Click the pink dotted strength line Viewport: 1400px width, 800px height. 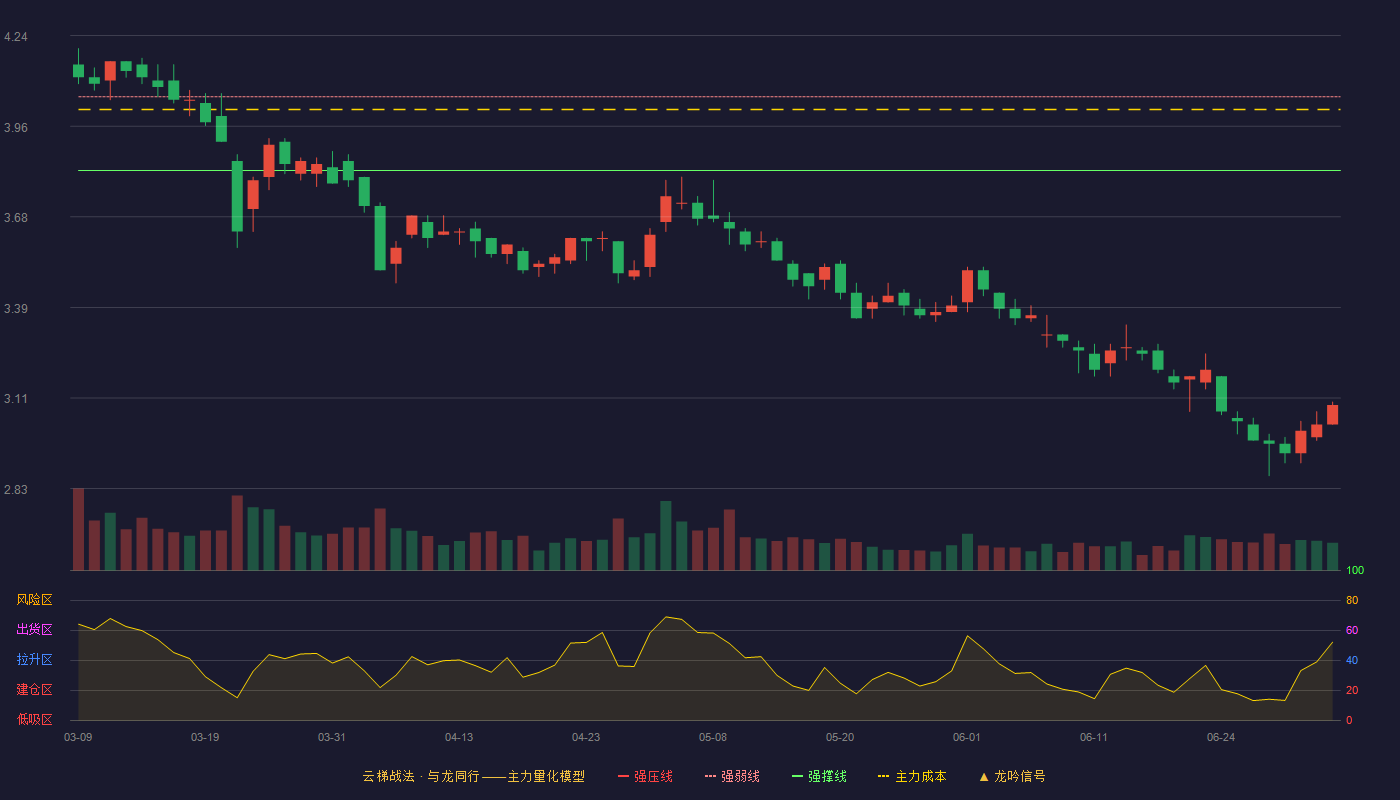(709, 97)
